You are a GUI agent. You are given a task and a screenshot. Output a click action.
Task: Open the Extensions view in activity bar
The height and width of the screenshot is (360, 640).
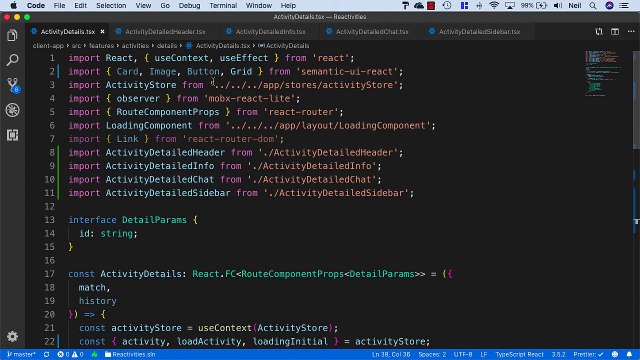[x=12, y=135]
